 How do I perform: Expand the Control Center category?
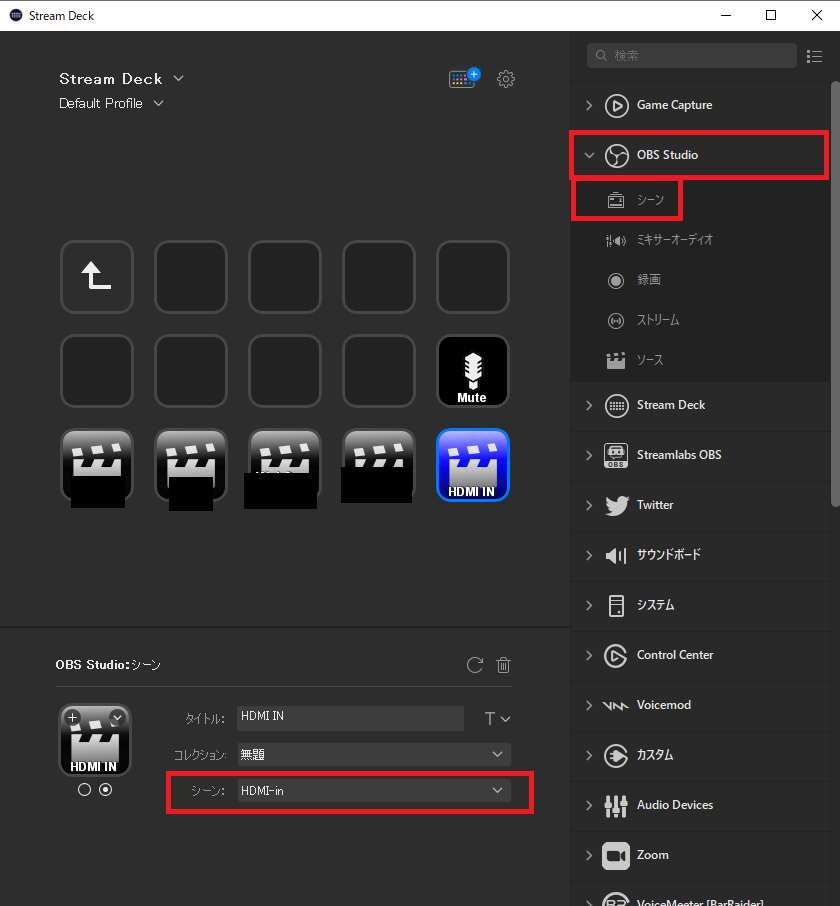[x=589, y=656]
